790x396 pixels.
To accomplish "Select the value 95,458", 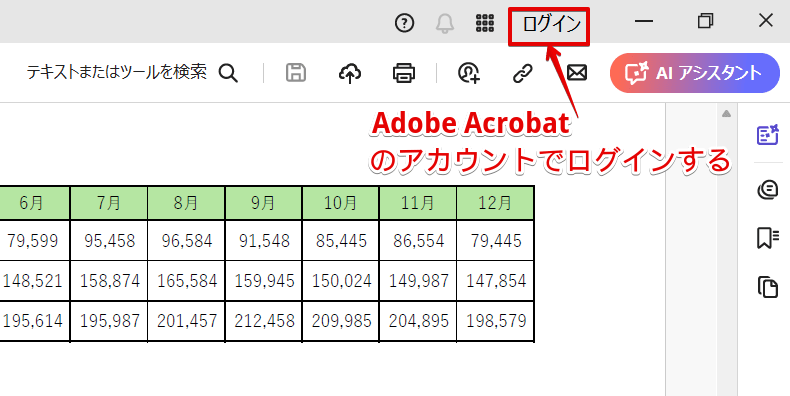I will coord(110,241).
